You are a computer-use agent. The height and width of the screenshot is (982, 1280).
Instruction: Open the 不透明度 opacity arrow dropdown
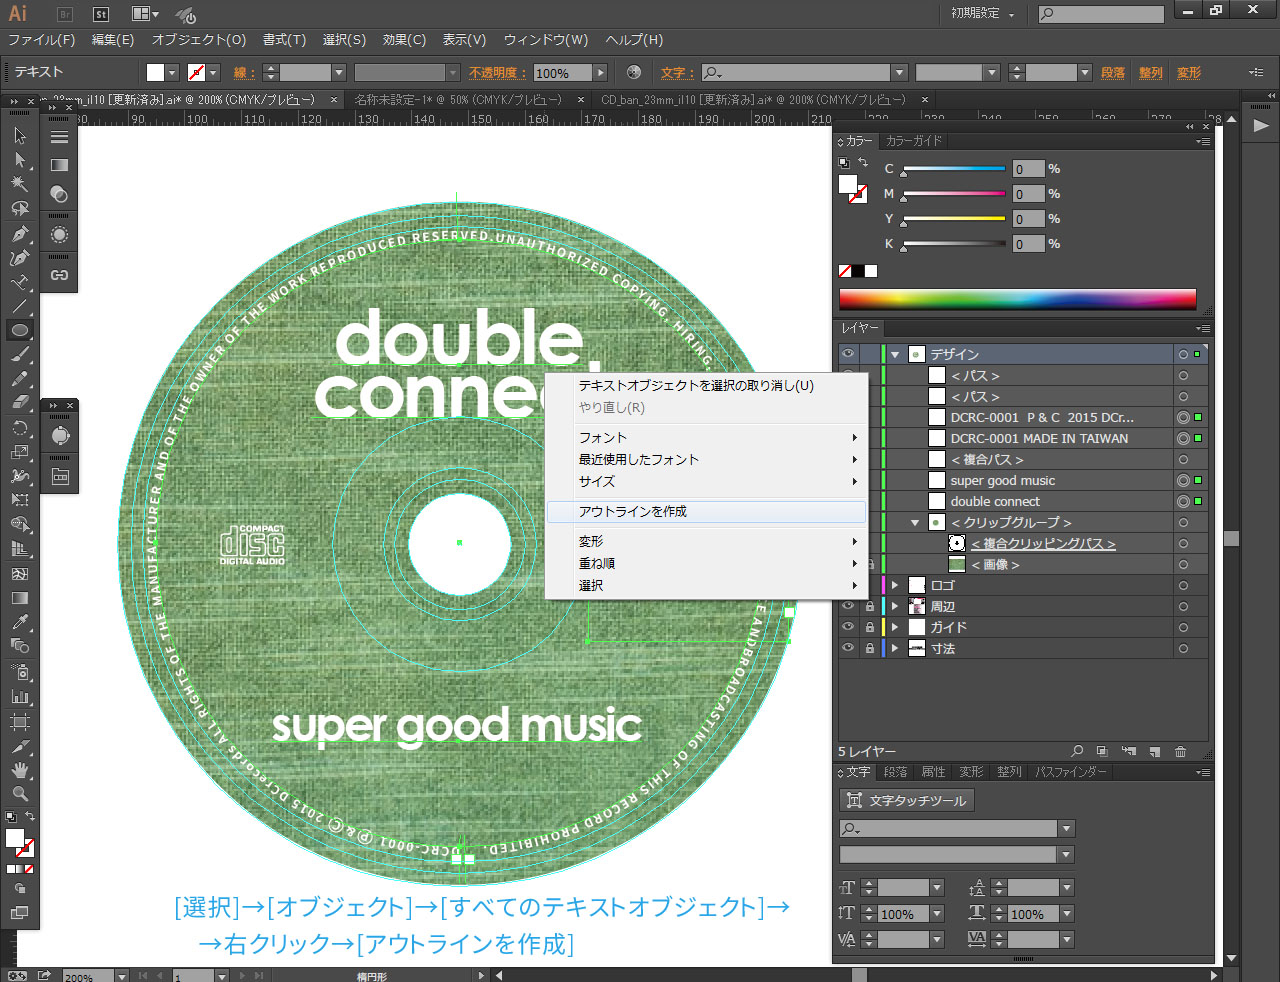coord(600,72)
